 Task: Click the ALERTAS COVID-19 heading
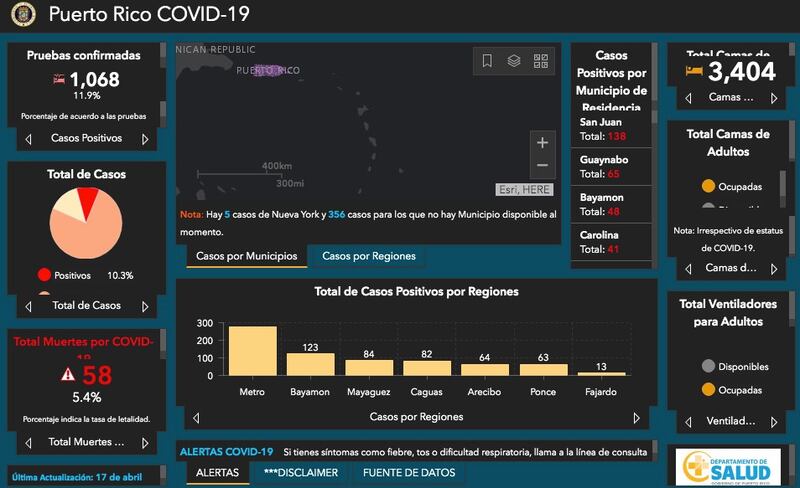coord(227,452)
